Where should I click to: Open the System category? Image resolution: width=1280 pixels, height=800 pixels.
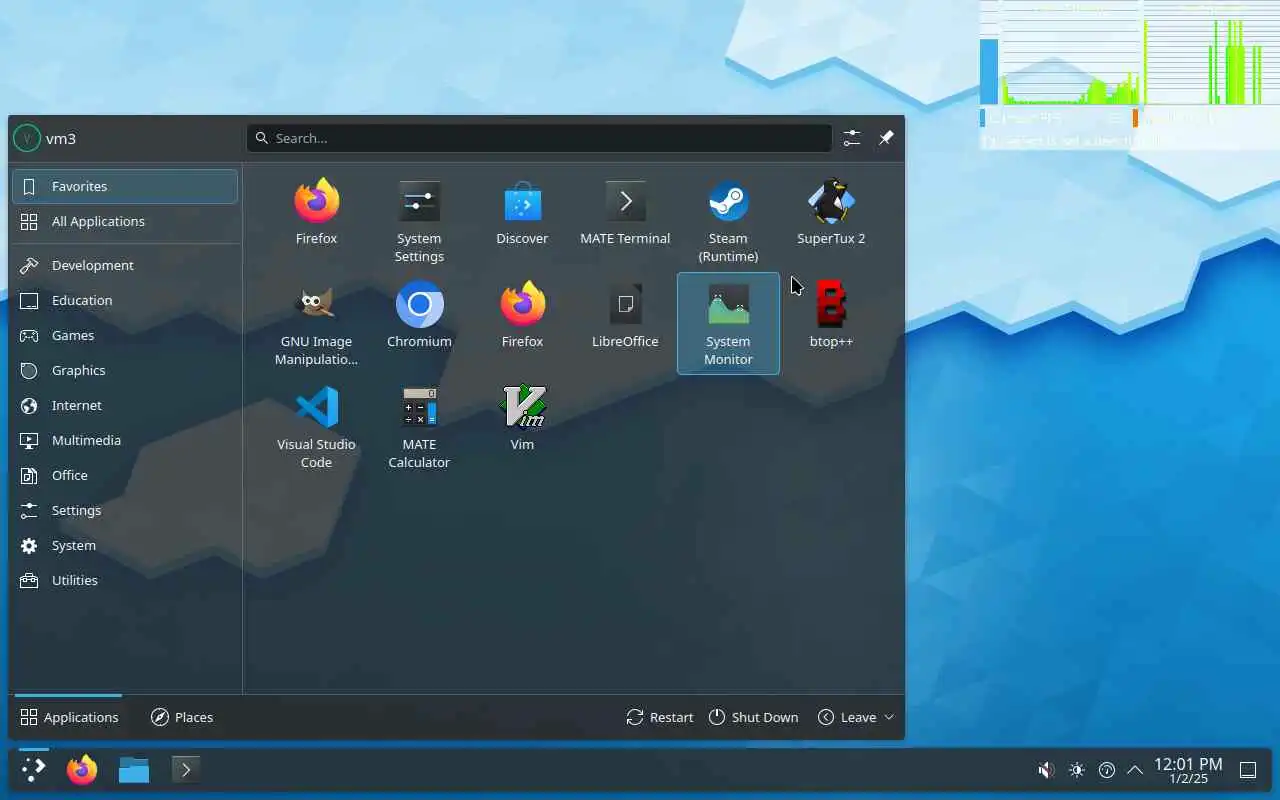click(x=125, y=545)
